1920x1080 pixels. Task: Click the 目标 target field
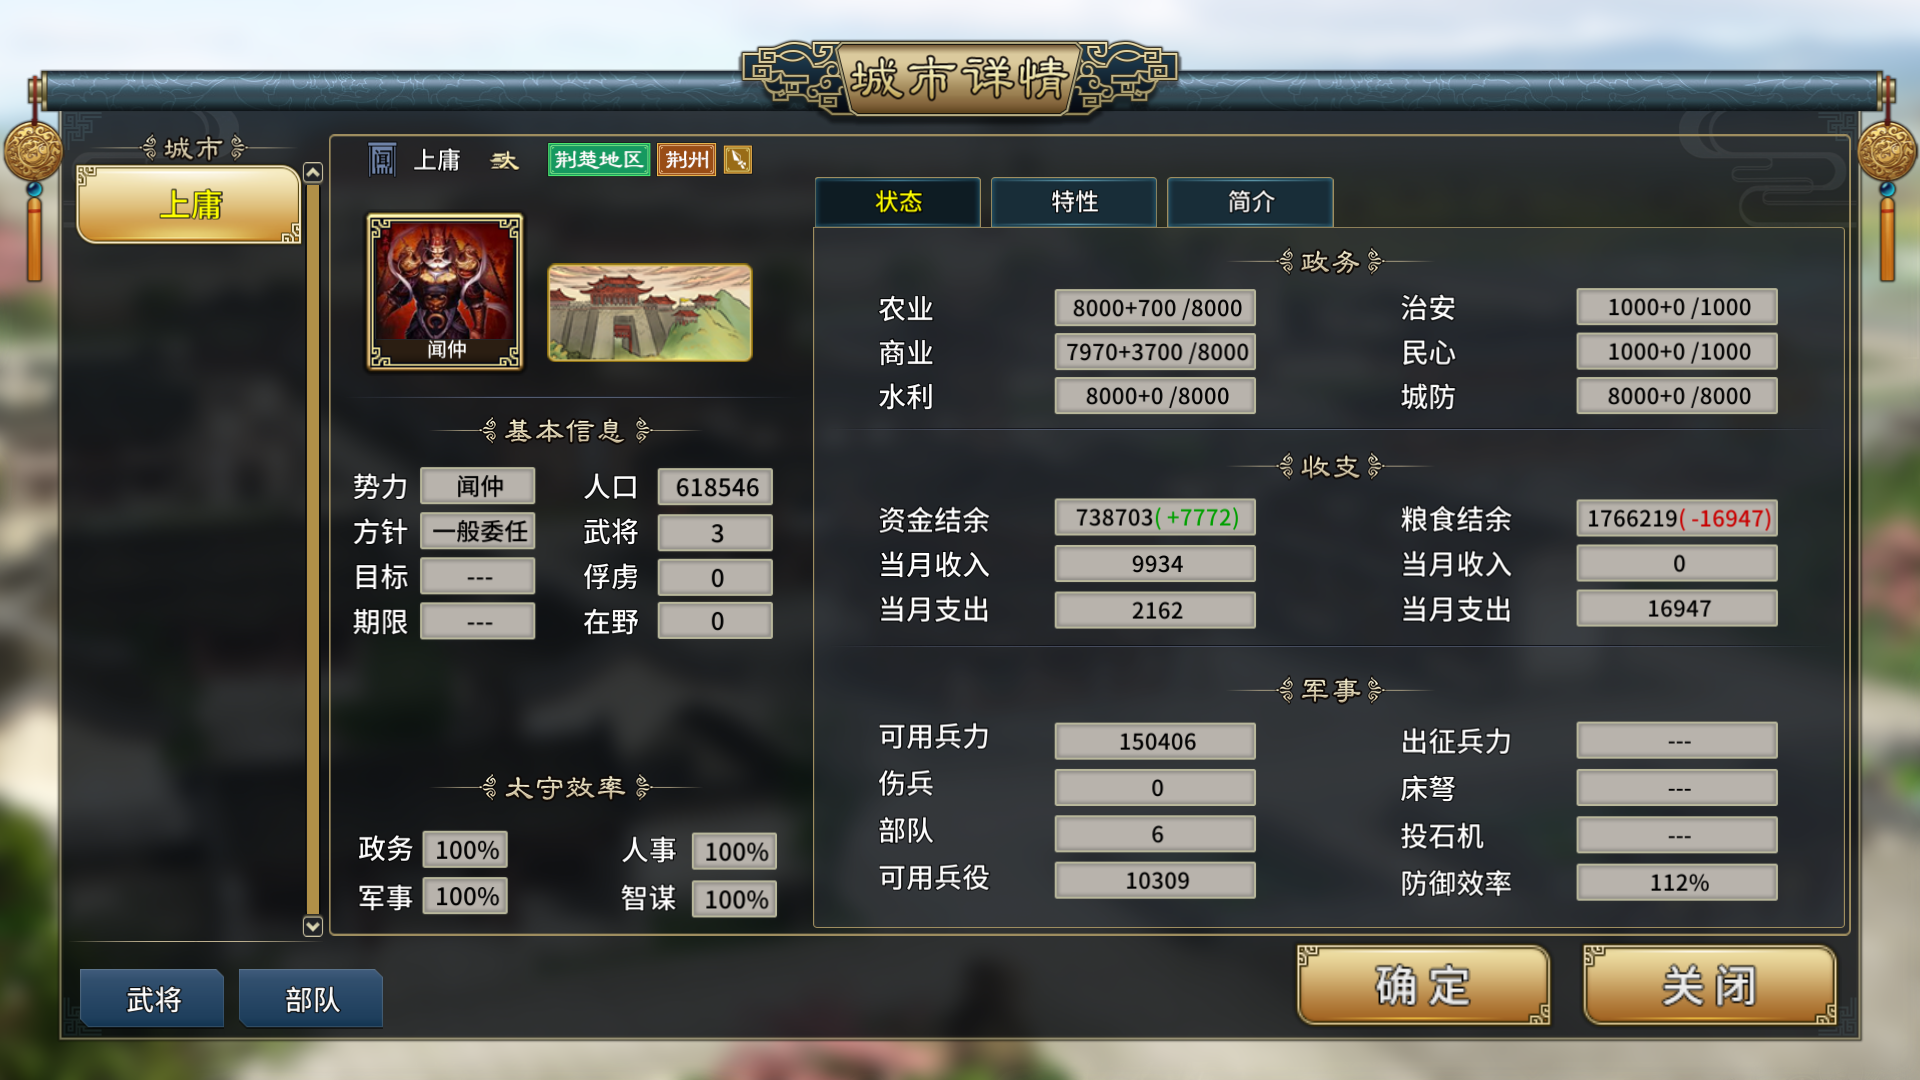pyautogui.click(x=478, y=577)
